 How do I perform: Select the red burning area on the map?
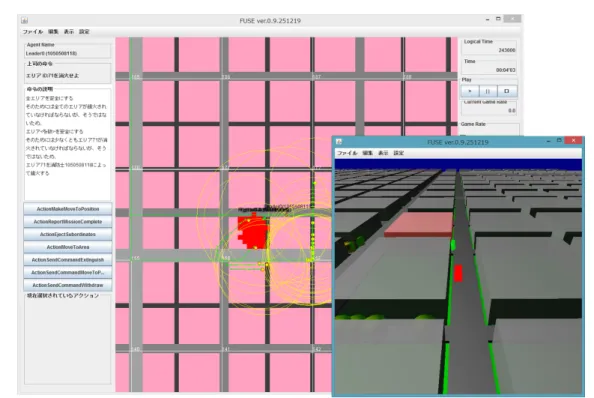[252, 232]
